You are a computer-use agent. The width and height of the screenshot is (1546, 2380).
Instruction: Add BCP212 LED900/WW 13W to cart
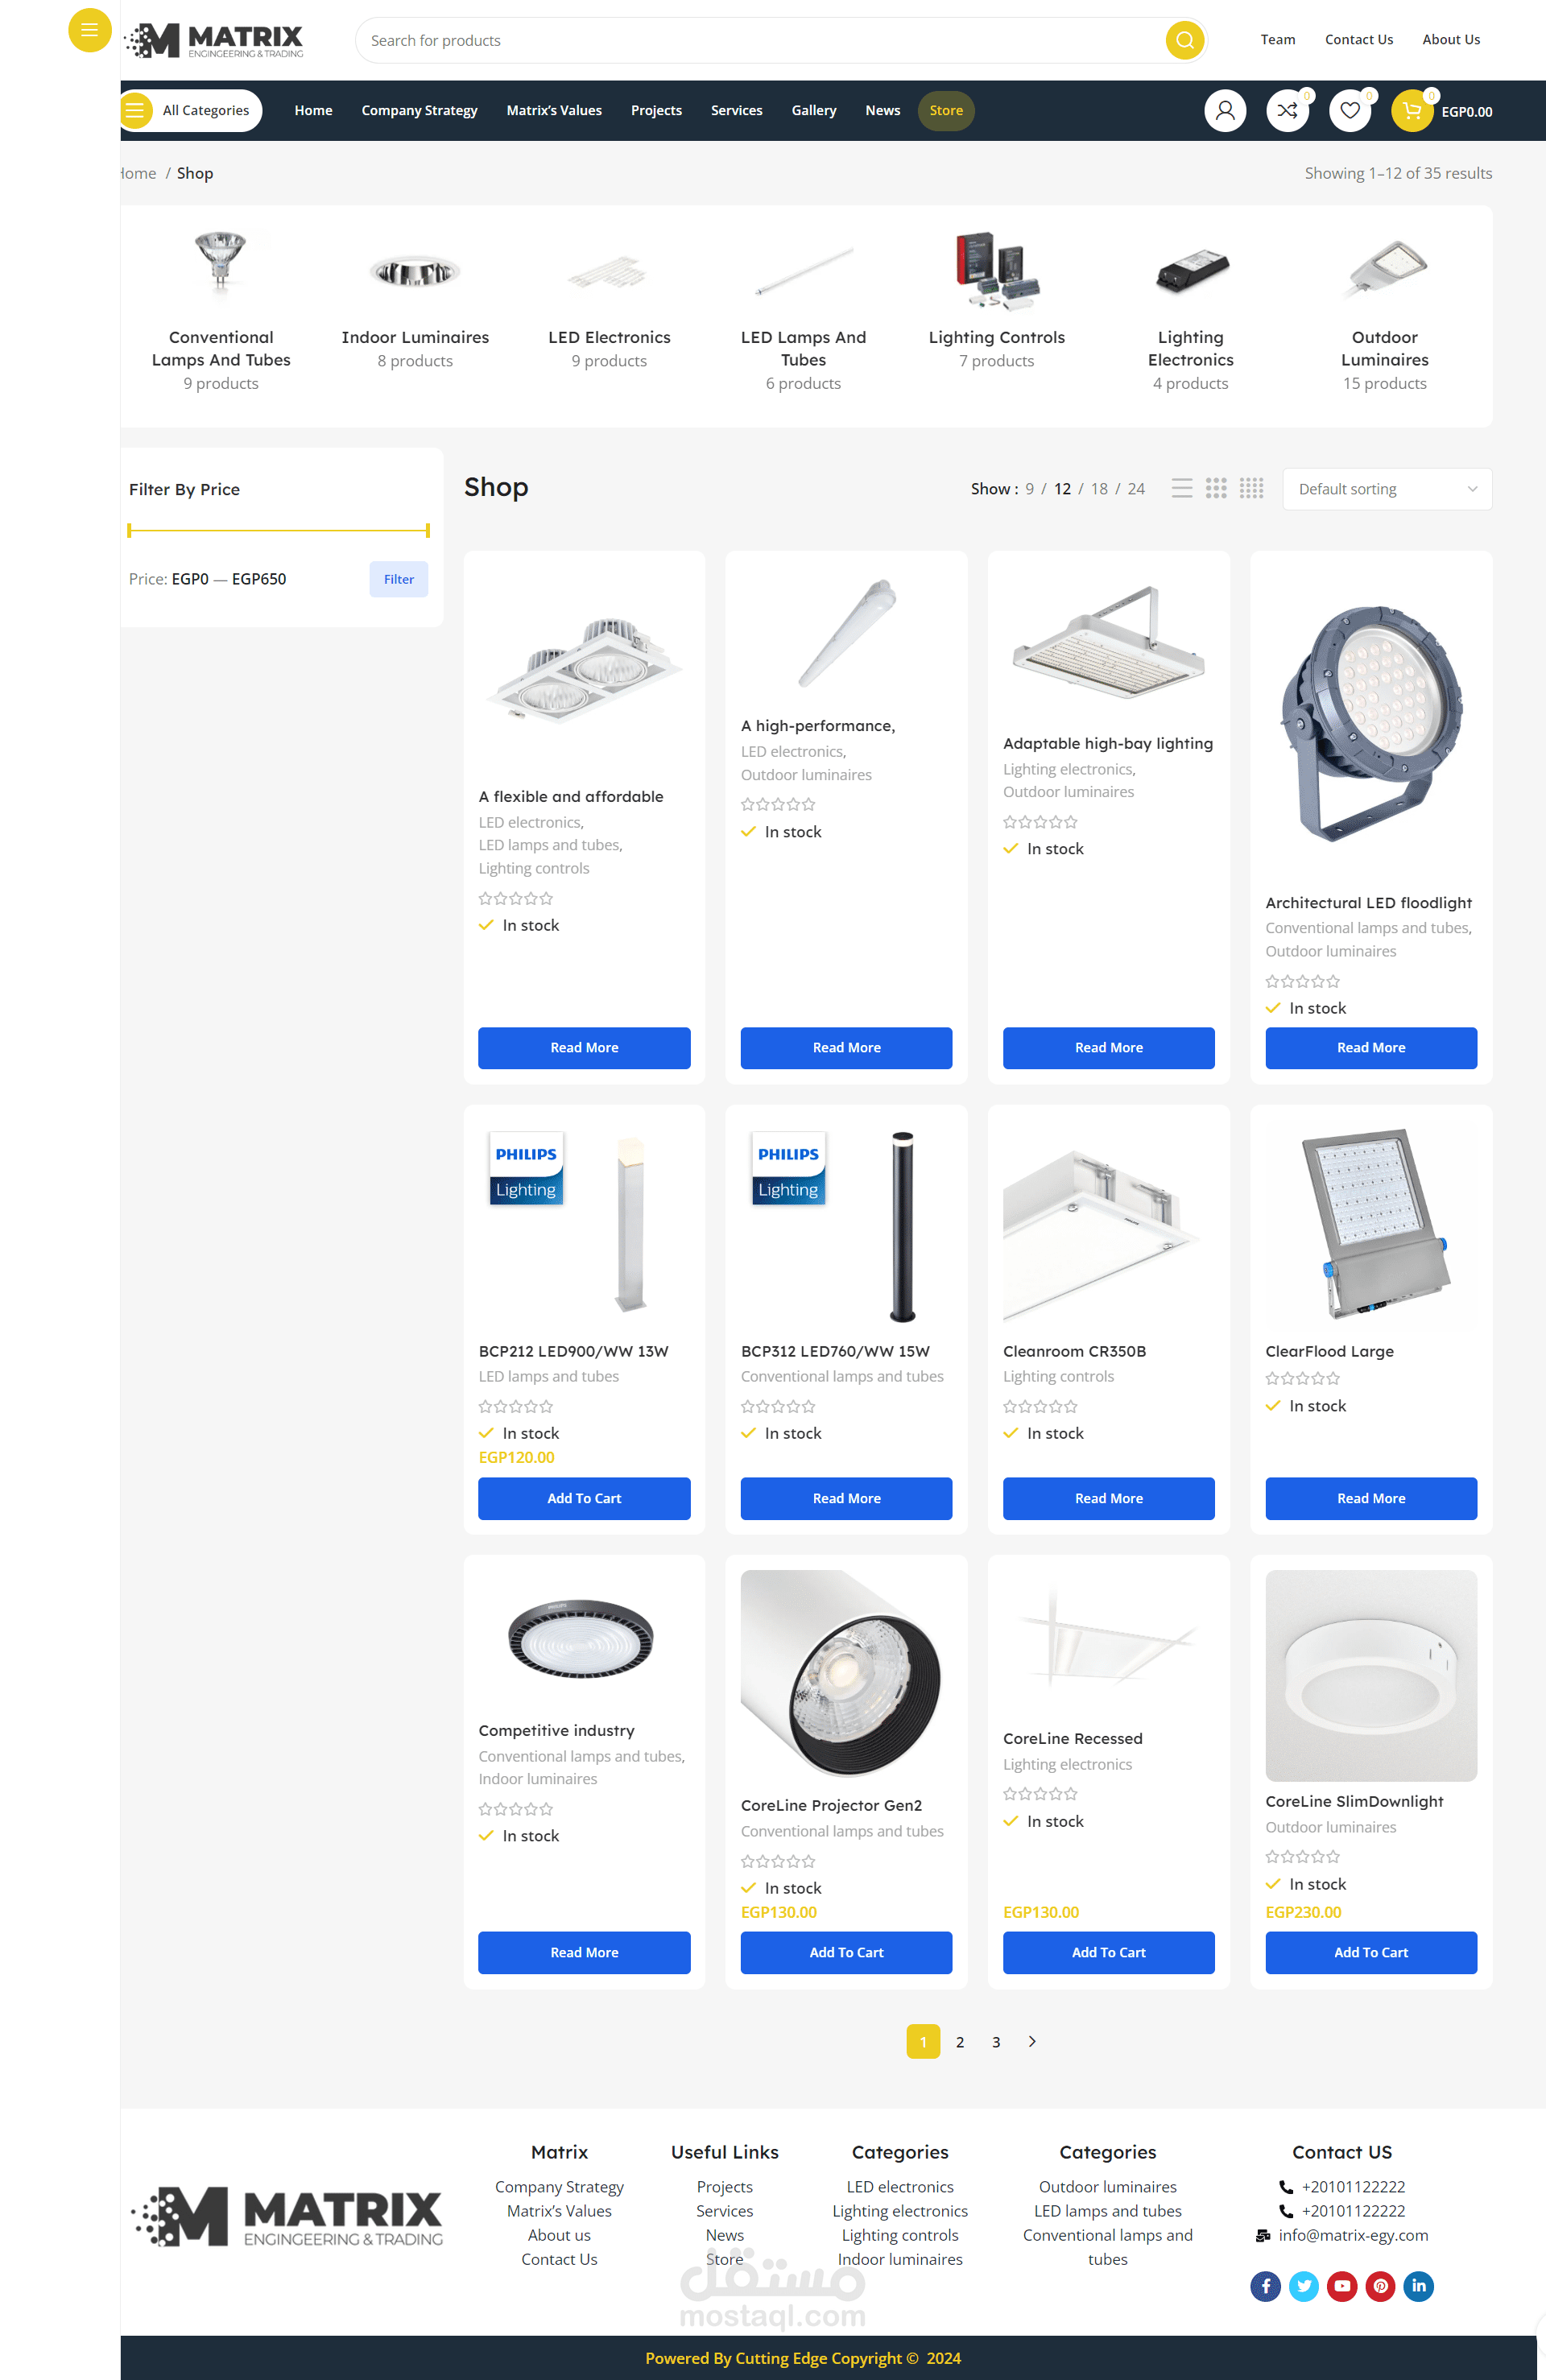(x=584, y=1498)
